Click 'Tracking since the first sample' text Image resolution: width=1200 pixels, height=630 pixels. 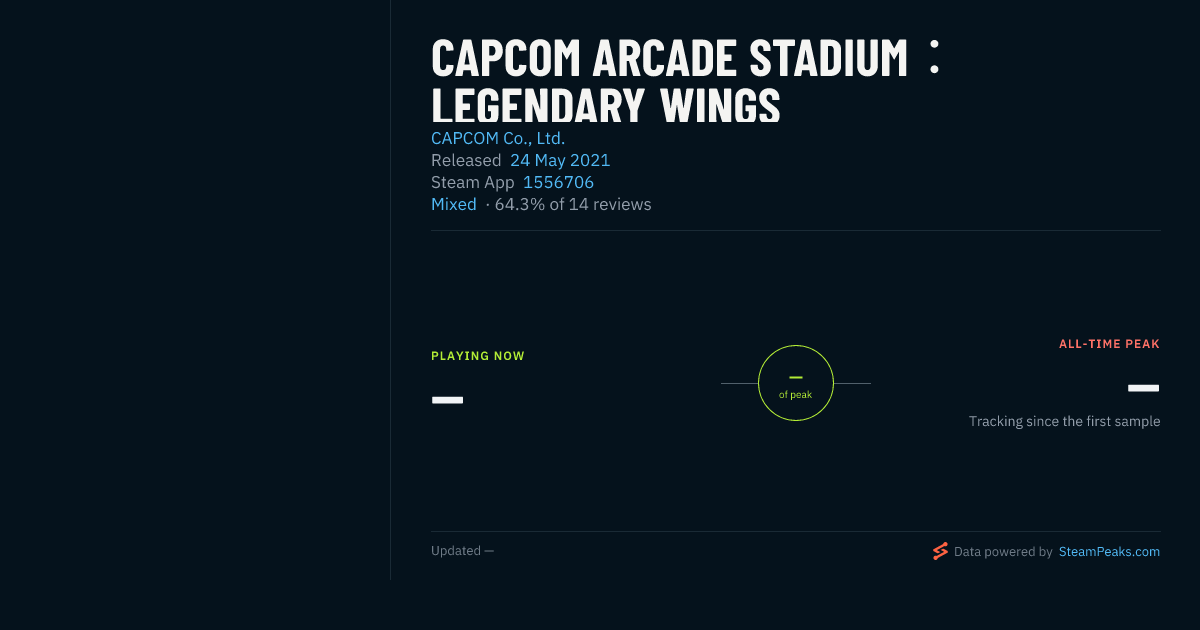point(1065,422)
